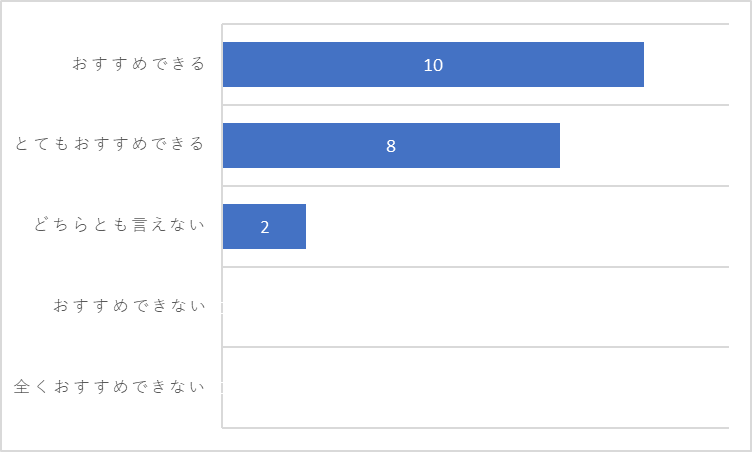Click gridline above the 全くおすすめできない row
The height and width of the screenshot is (452, 752).
475,347
